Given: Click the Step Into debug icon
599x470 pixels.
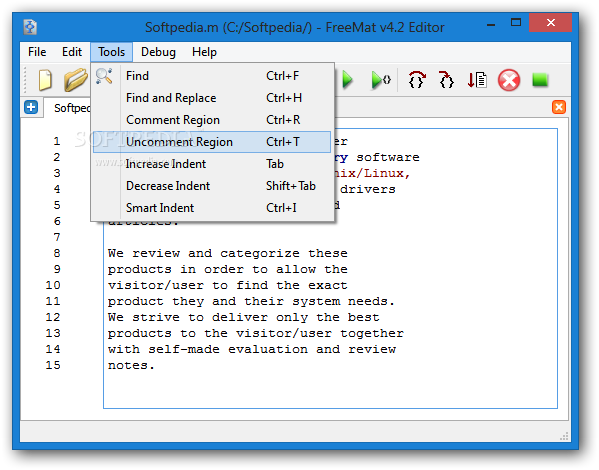Looking at the screenshot, I should [x=446, y=80].
